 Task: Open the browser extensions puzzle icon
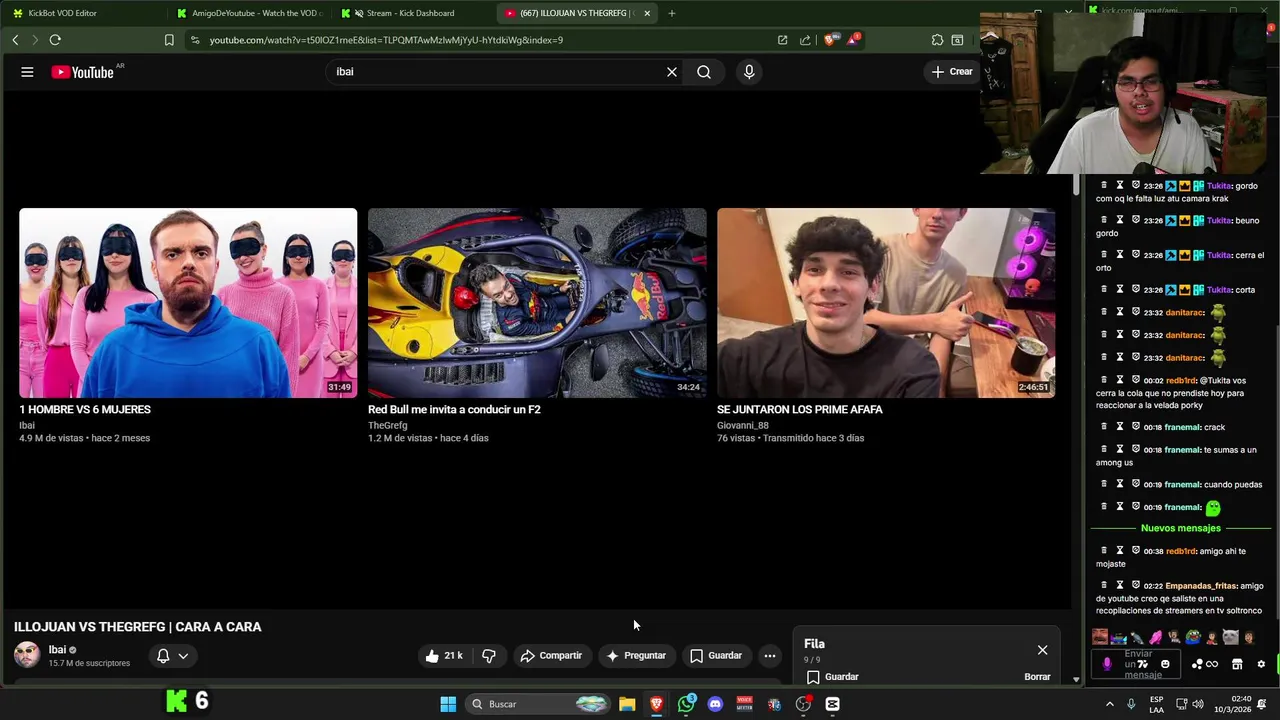[x=937, y=40]
